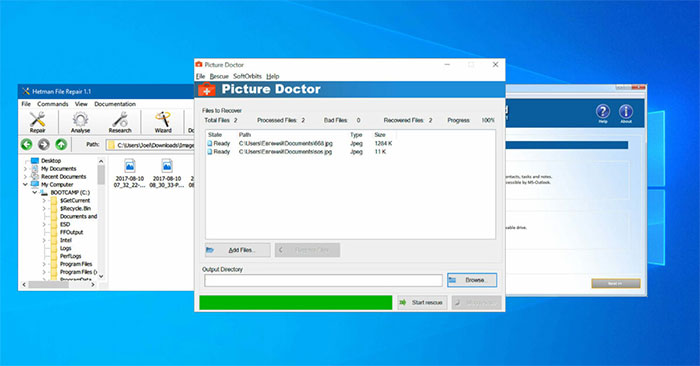Image resolution: width=700 pixels, height=366 pixels.
Task: Select the Logs folder in Hetman tree
Action: (x=66, y=248)
